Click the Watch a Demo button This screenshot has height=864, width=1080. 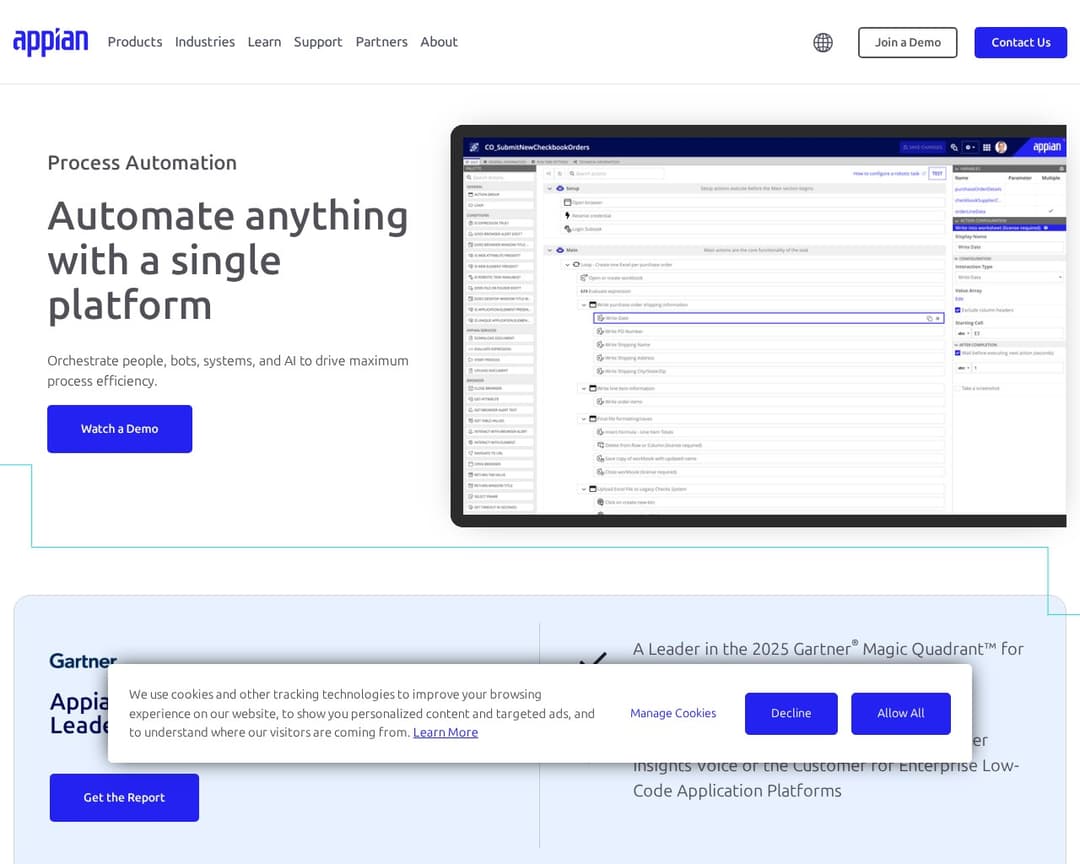point(120,429)
